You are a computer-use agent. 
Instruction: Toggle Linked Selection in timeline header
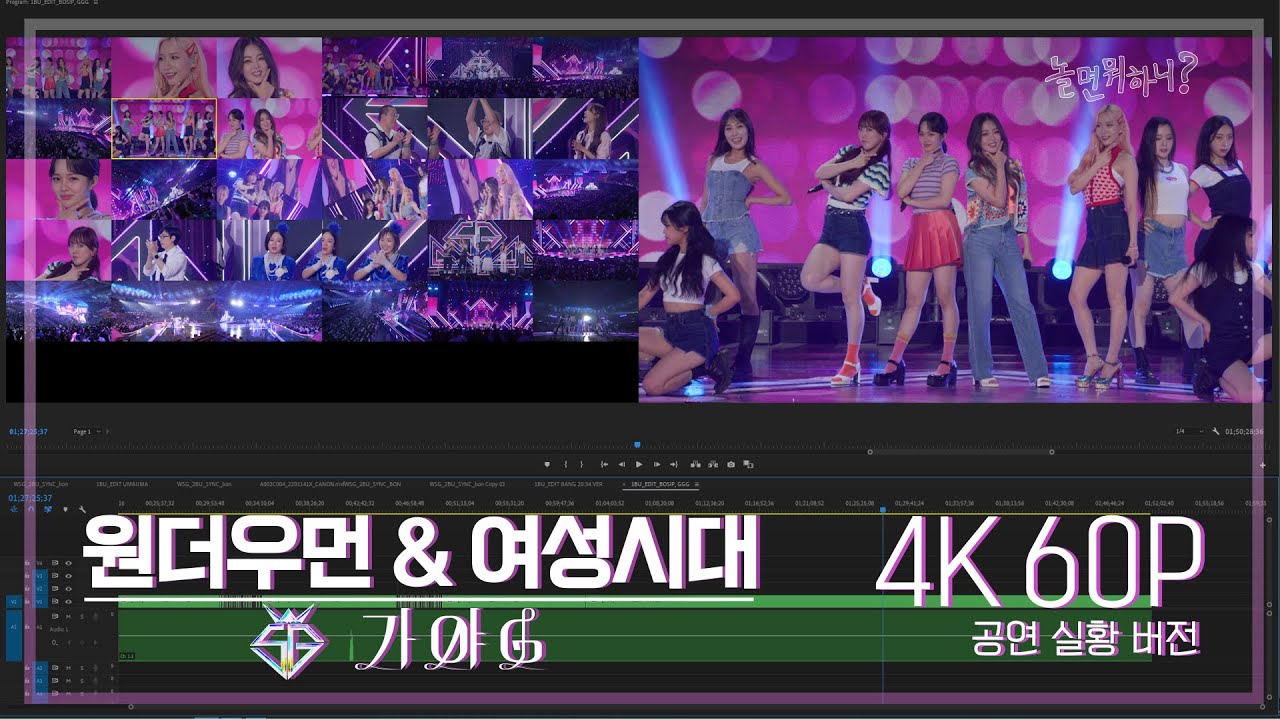(48, 509)
